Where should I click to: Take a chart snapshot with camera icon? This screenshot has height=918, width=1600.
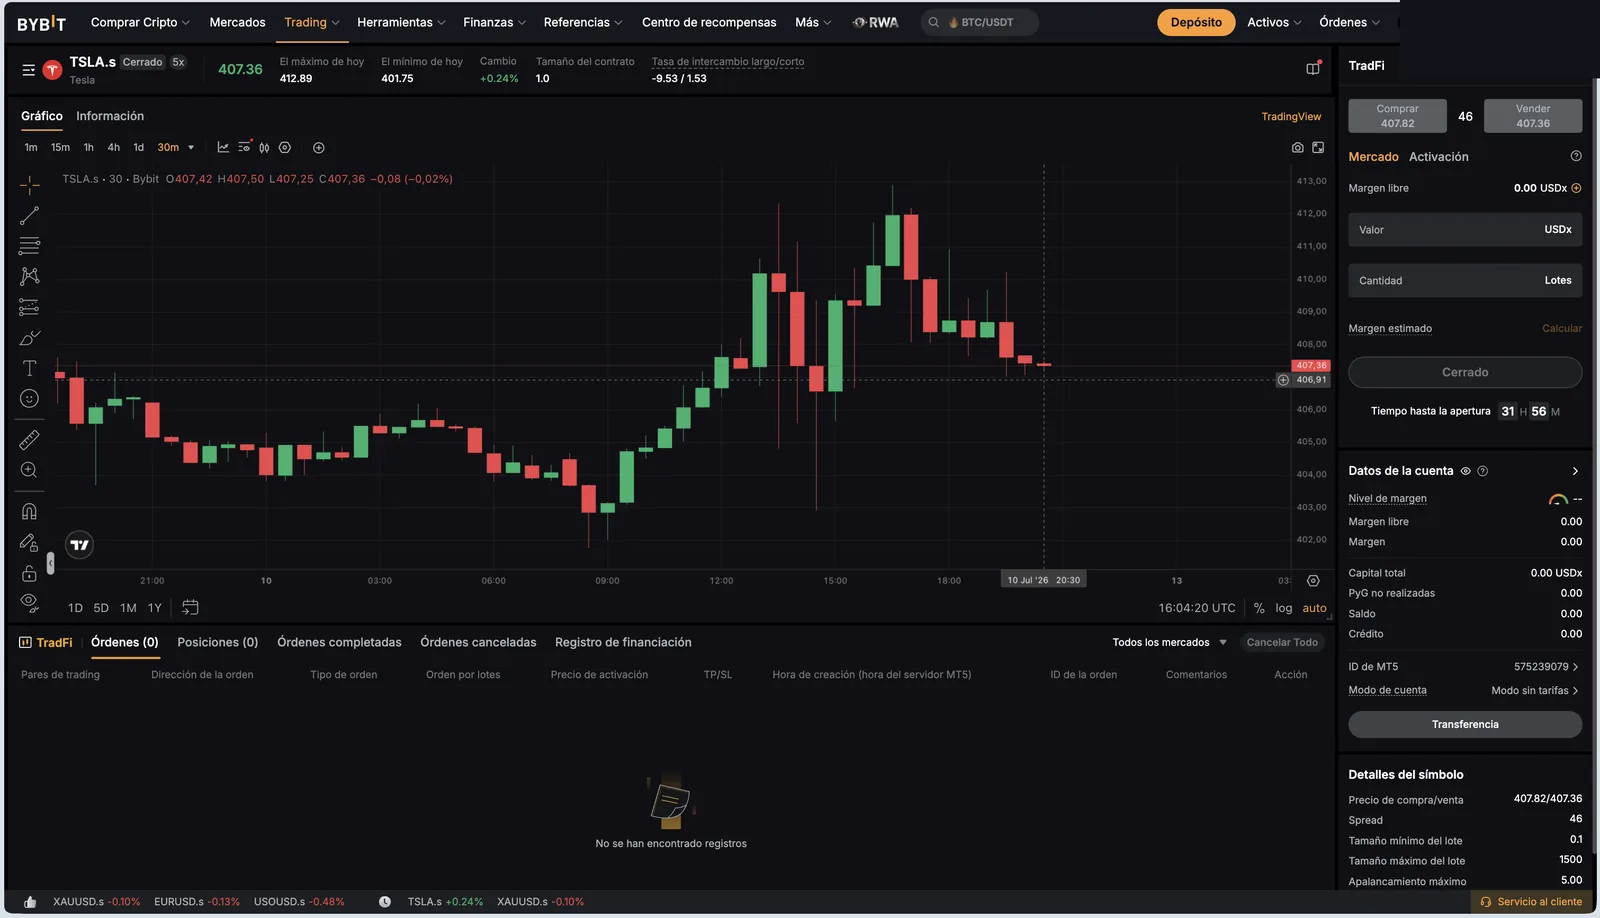(1298, 147)
